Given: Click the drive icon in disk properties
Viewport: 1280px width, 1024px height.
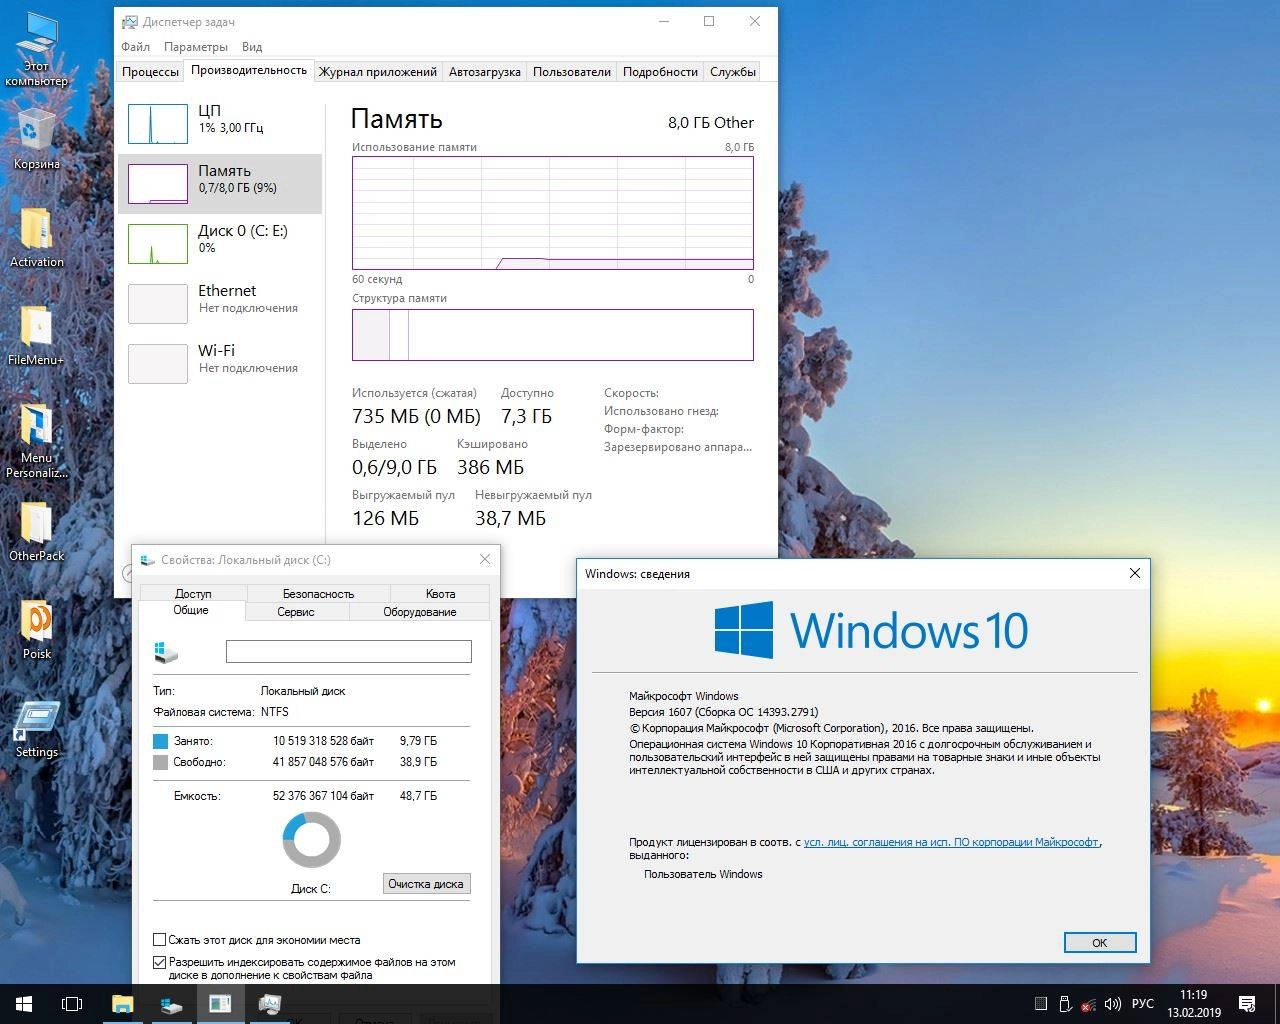Looking at the screenshot, I should 166,652.
